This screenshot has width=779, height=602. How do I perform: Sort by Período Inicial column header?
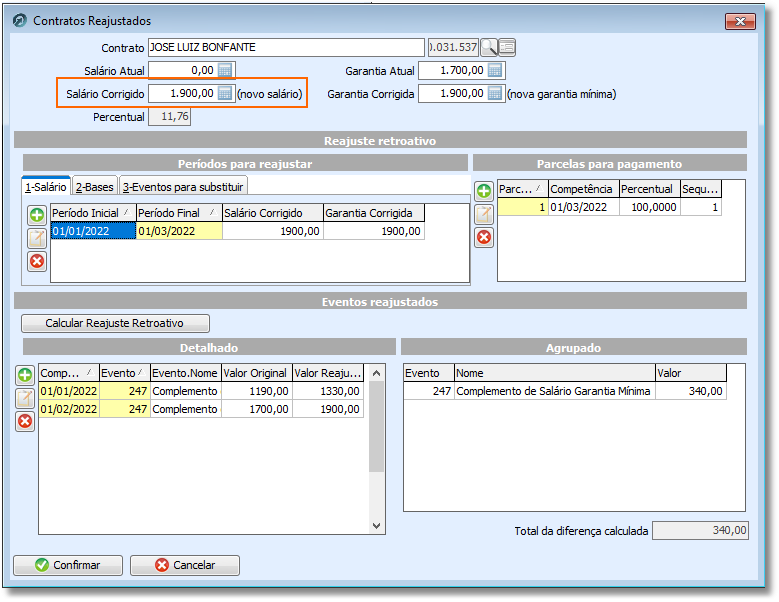pyautogui.click(x=93, y=213)
